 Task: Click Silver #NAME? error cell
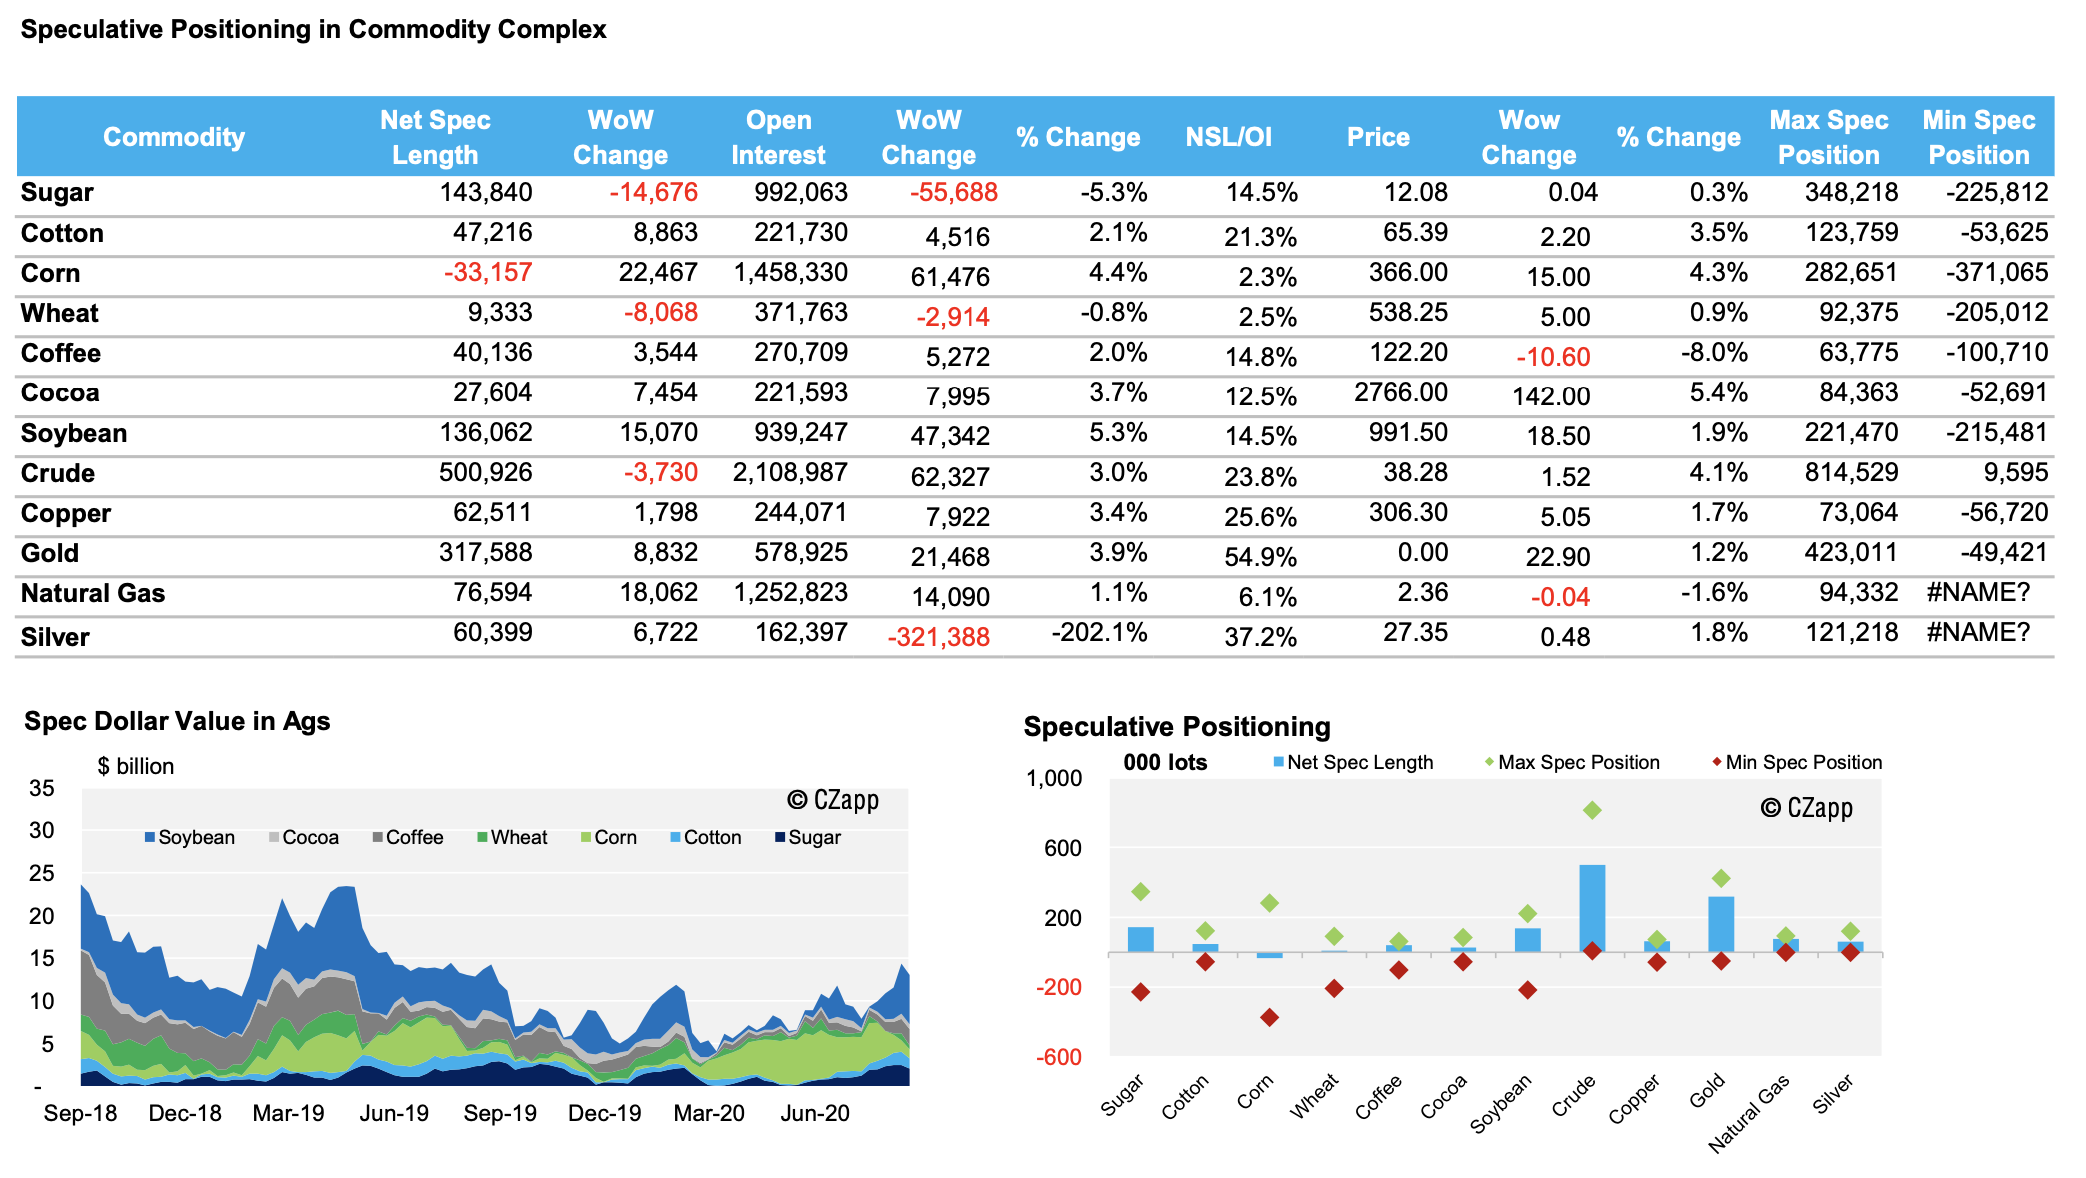pos(1978,632)
